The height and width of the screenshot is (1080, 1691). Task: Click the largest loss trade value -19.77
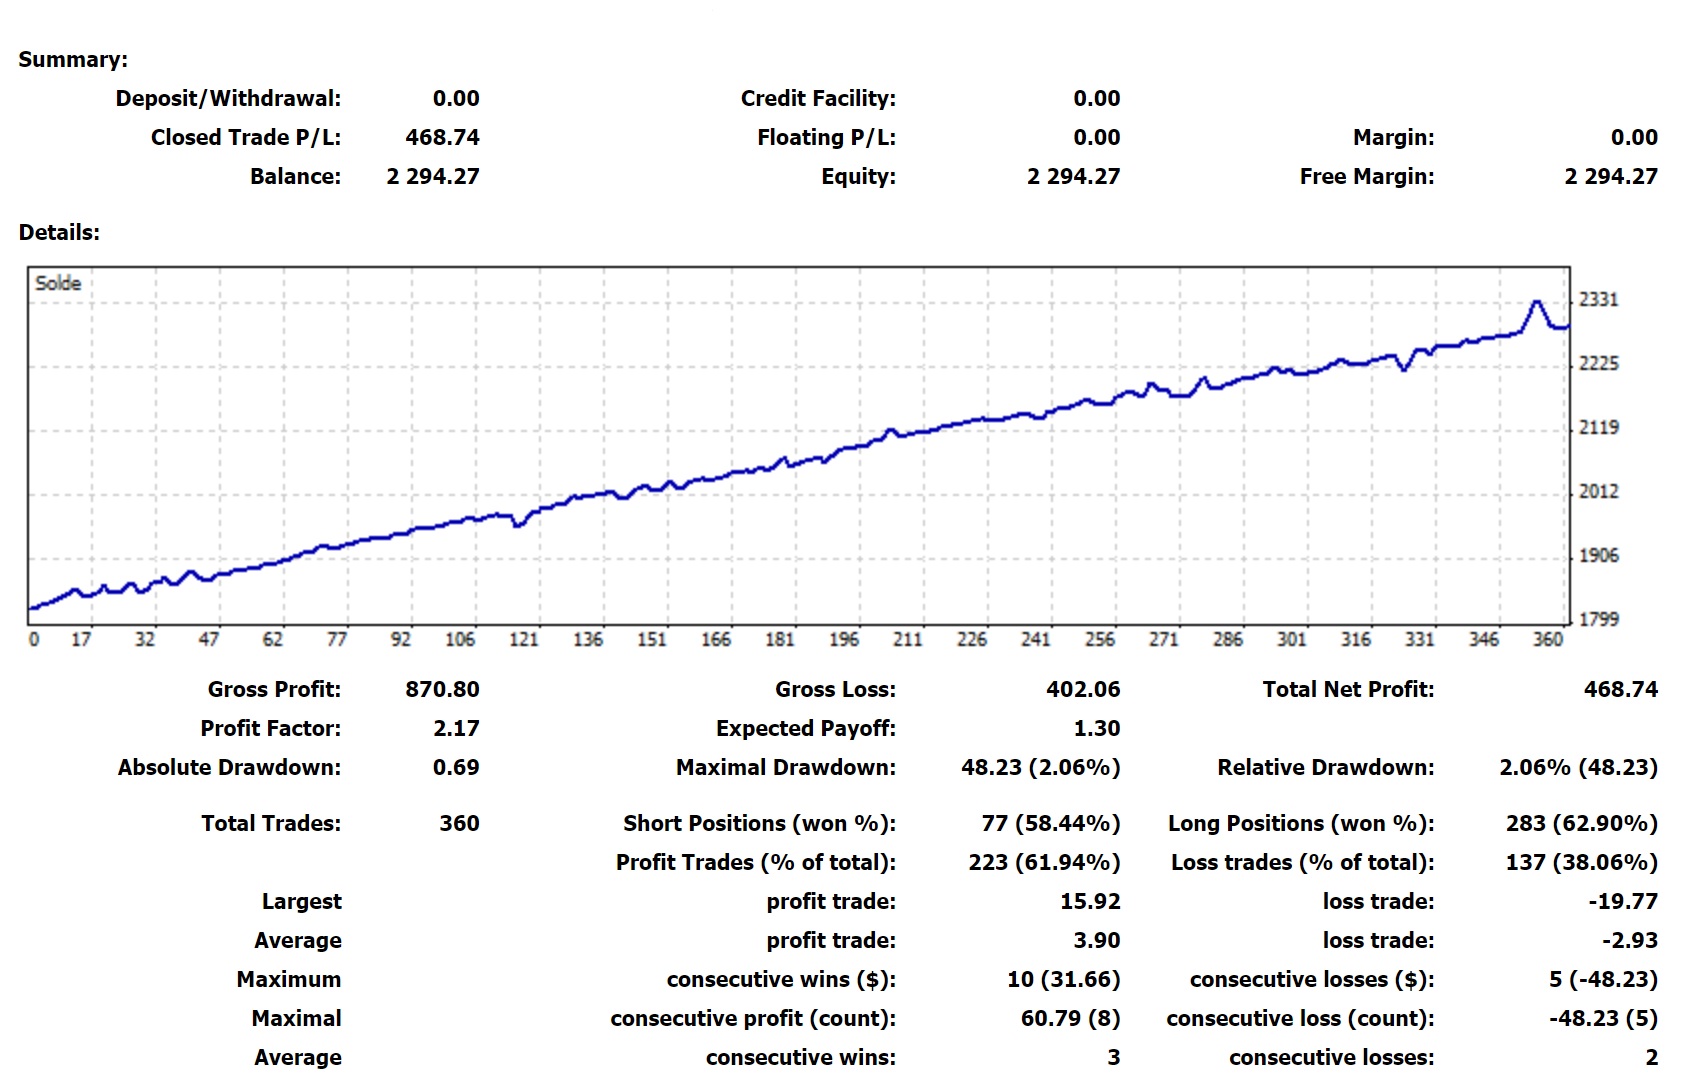point(1623,901)
